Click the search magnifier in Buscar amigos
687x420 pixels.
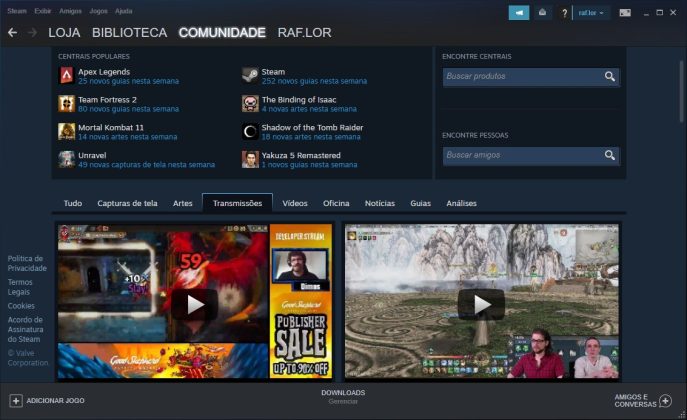tap(609, 155)
